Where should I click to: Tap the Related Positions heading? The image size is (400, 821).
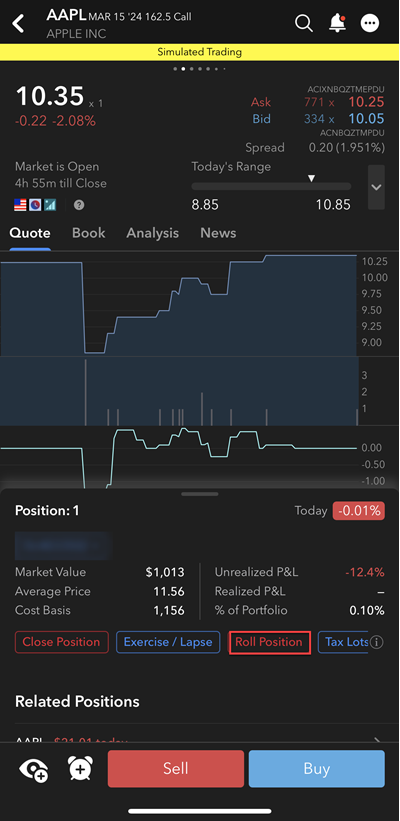[77, 702]
